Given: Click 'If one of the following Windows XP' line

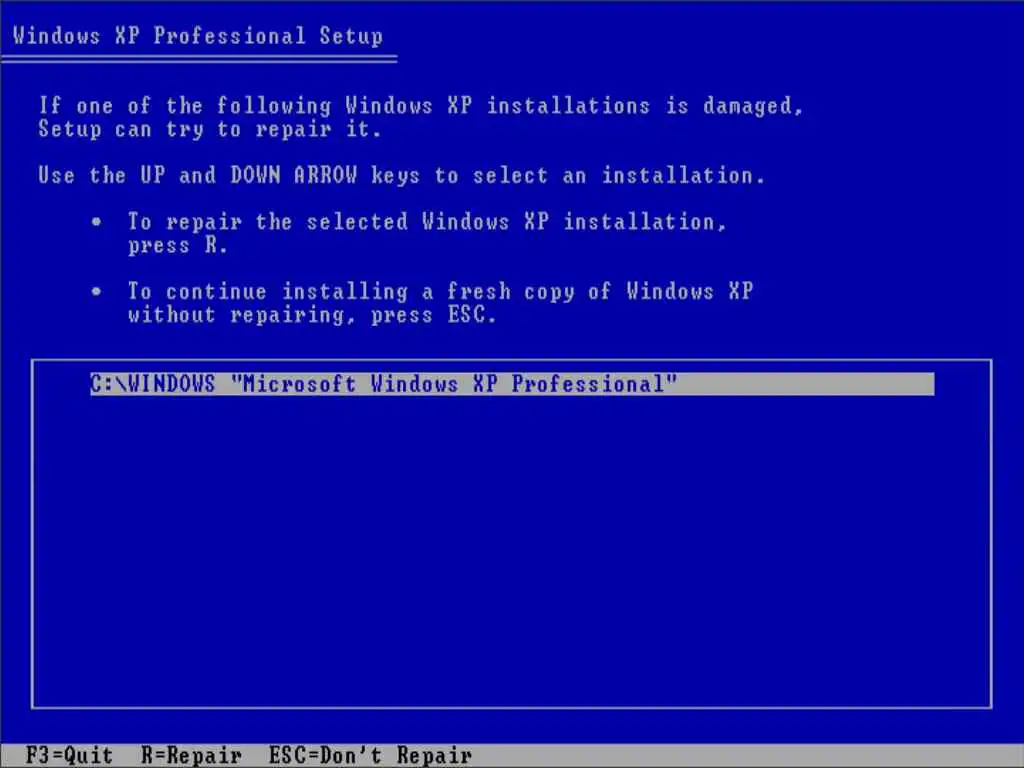Looking at the screenshot, I should click(421, 105).
